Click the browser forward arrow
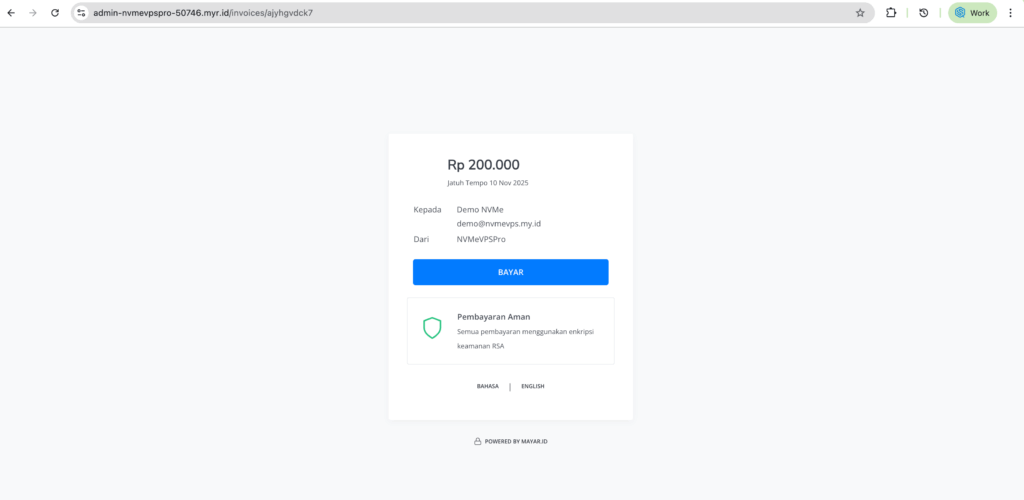The image size is (1024, 500). 32,13
